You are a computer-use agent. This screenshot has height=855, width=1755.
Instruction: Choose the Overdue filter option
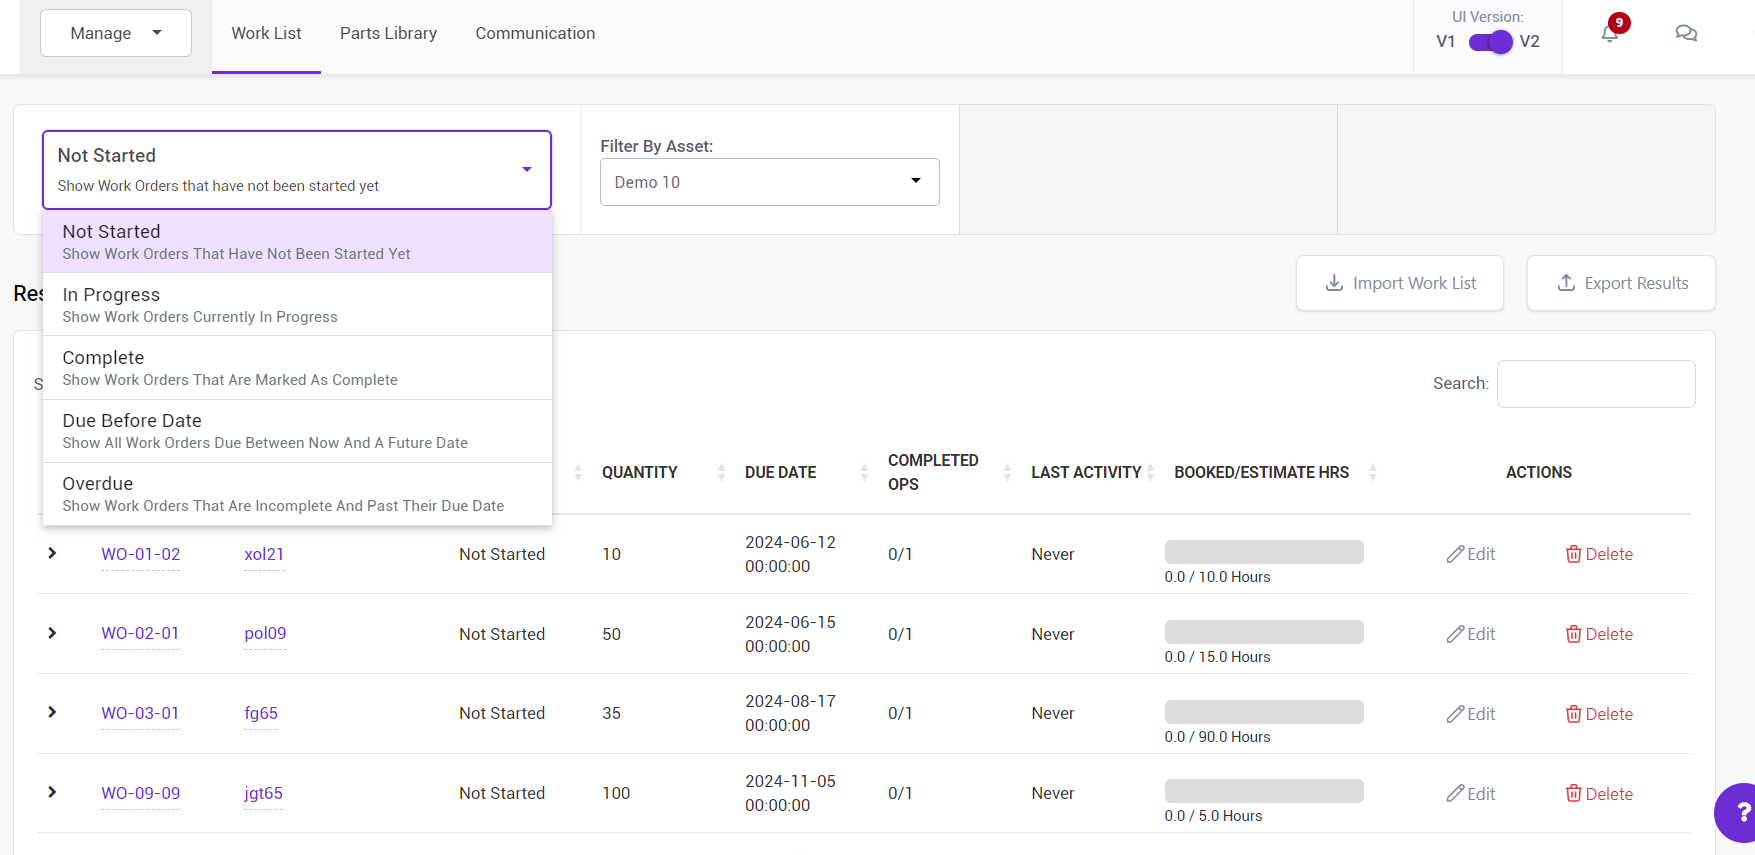pos(297,493)
